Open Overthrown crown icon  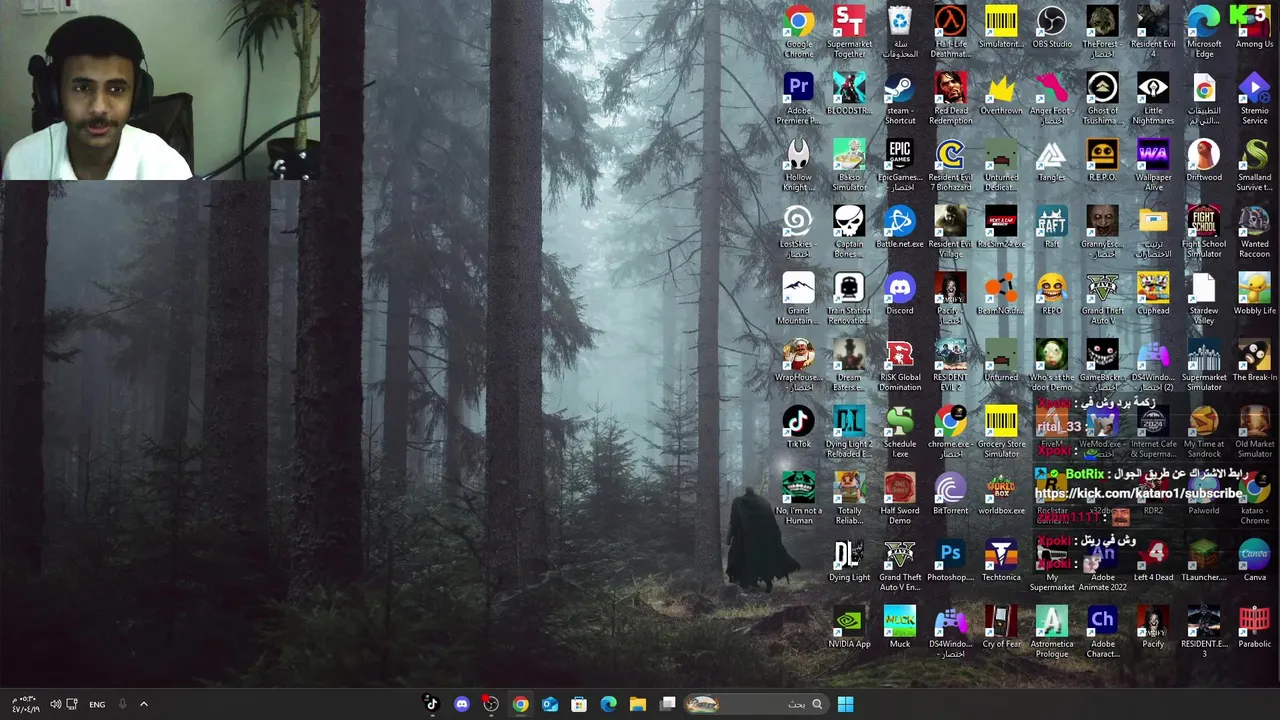pyautogui.click(x=1001, y=93)
